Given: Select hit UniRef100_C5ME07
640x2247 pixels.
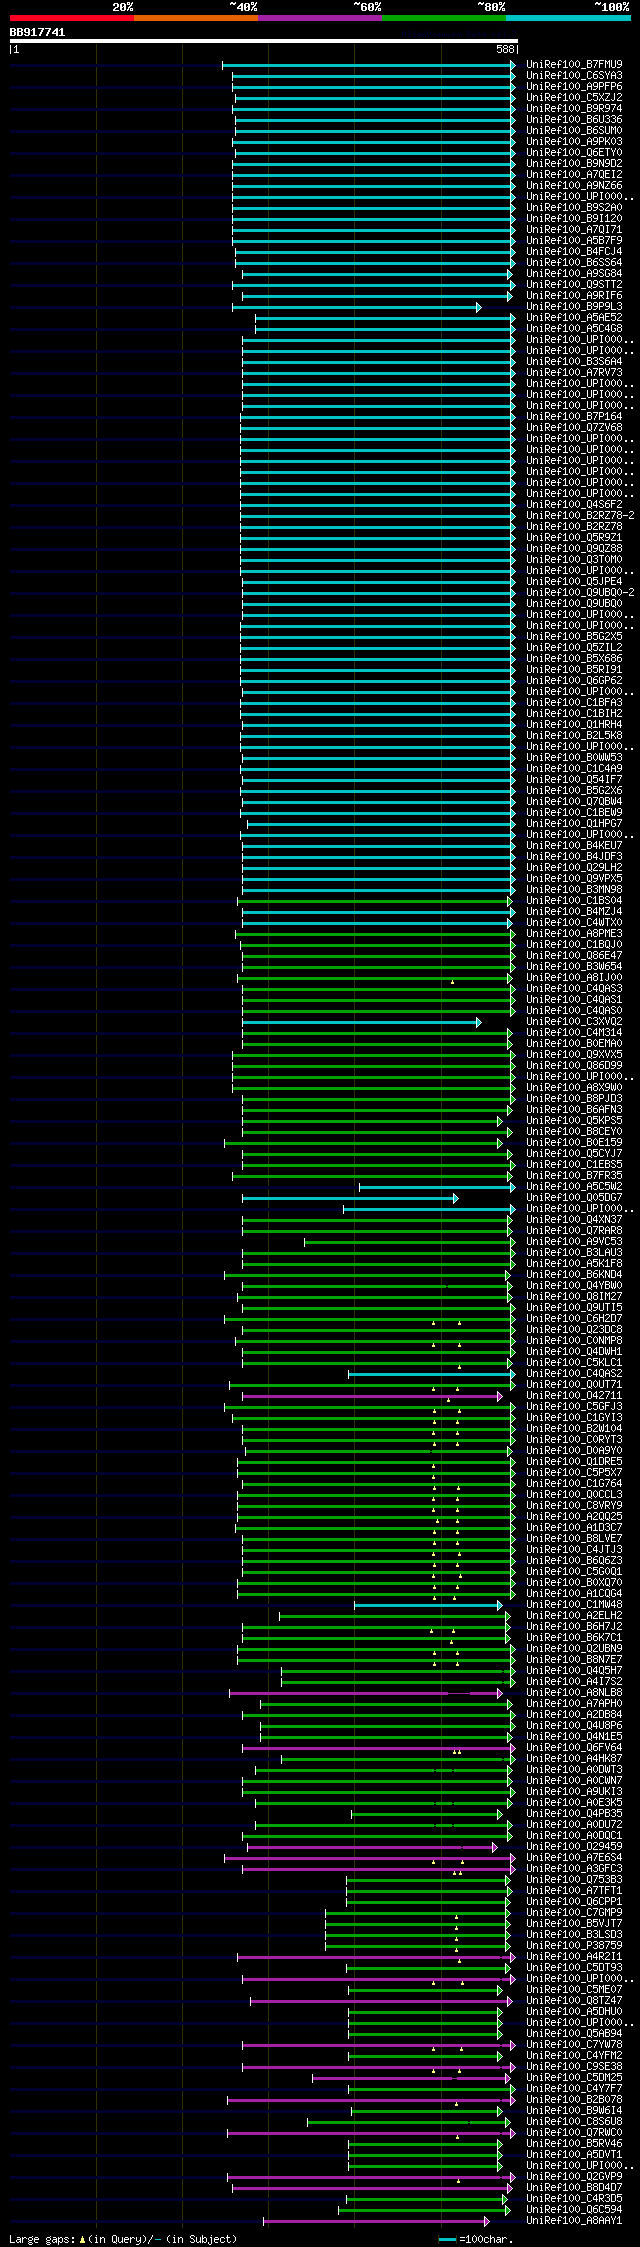Looking at the screenshot, I should point(574,1989).
